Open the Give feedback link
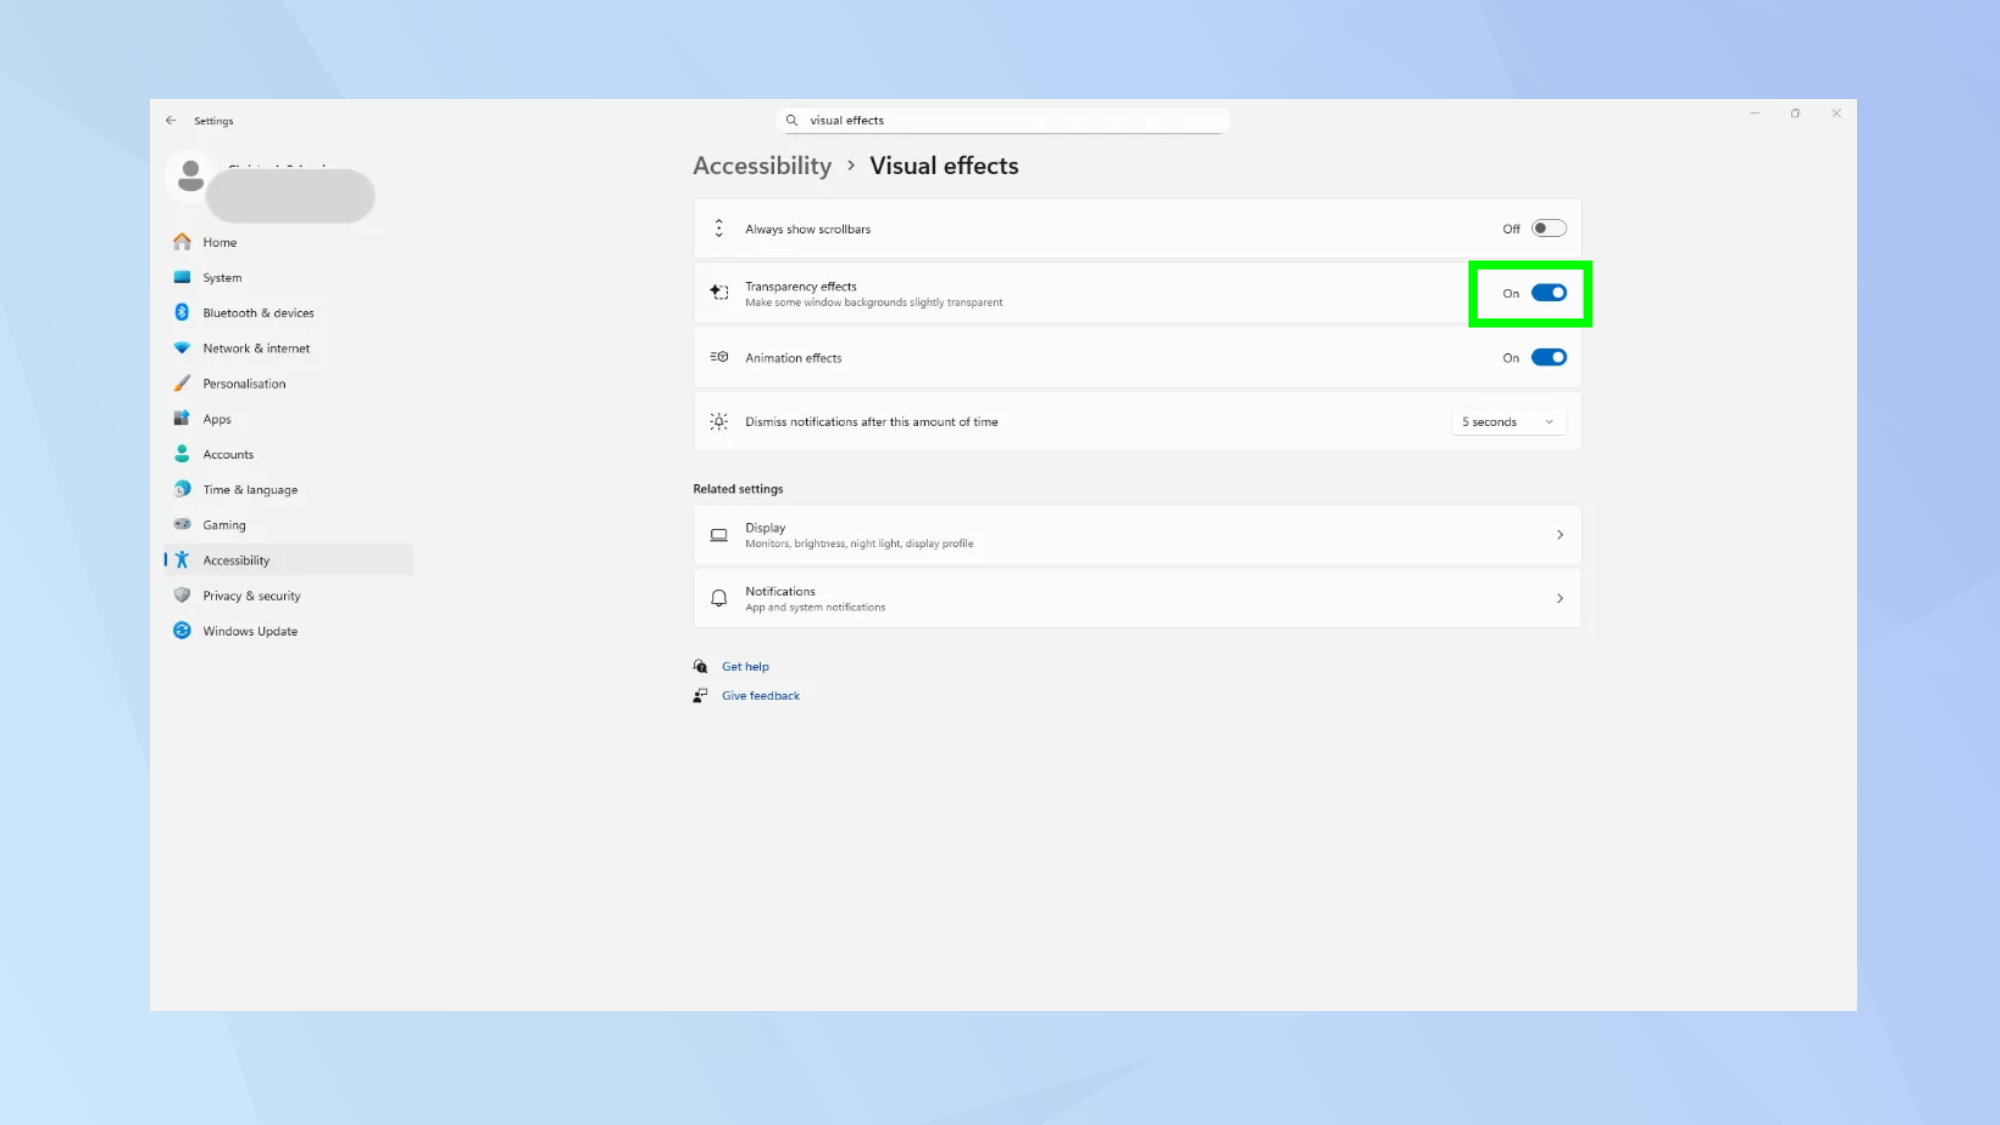 tap(760, 695)
